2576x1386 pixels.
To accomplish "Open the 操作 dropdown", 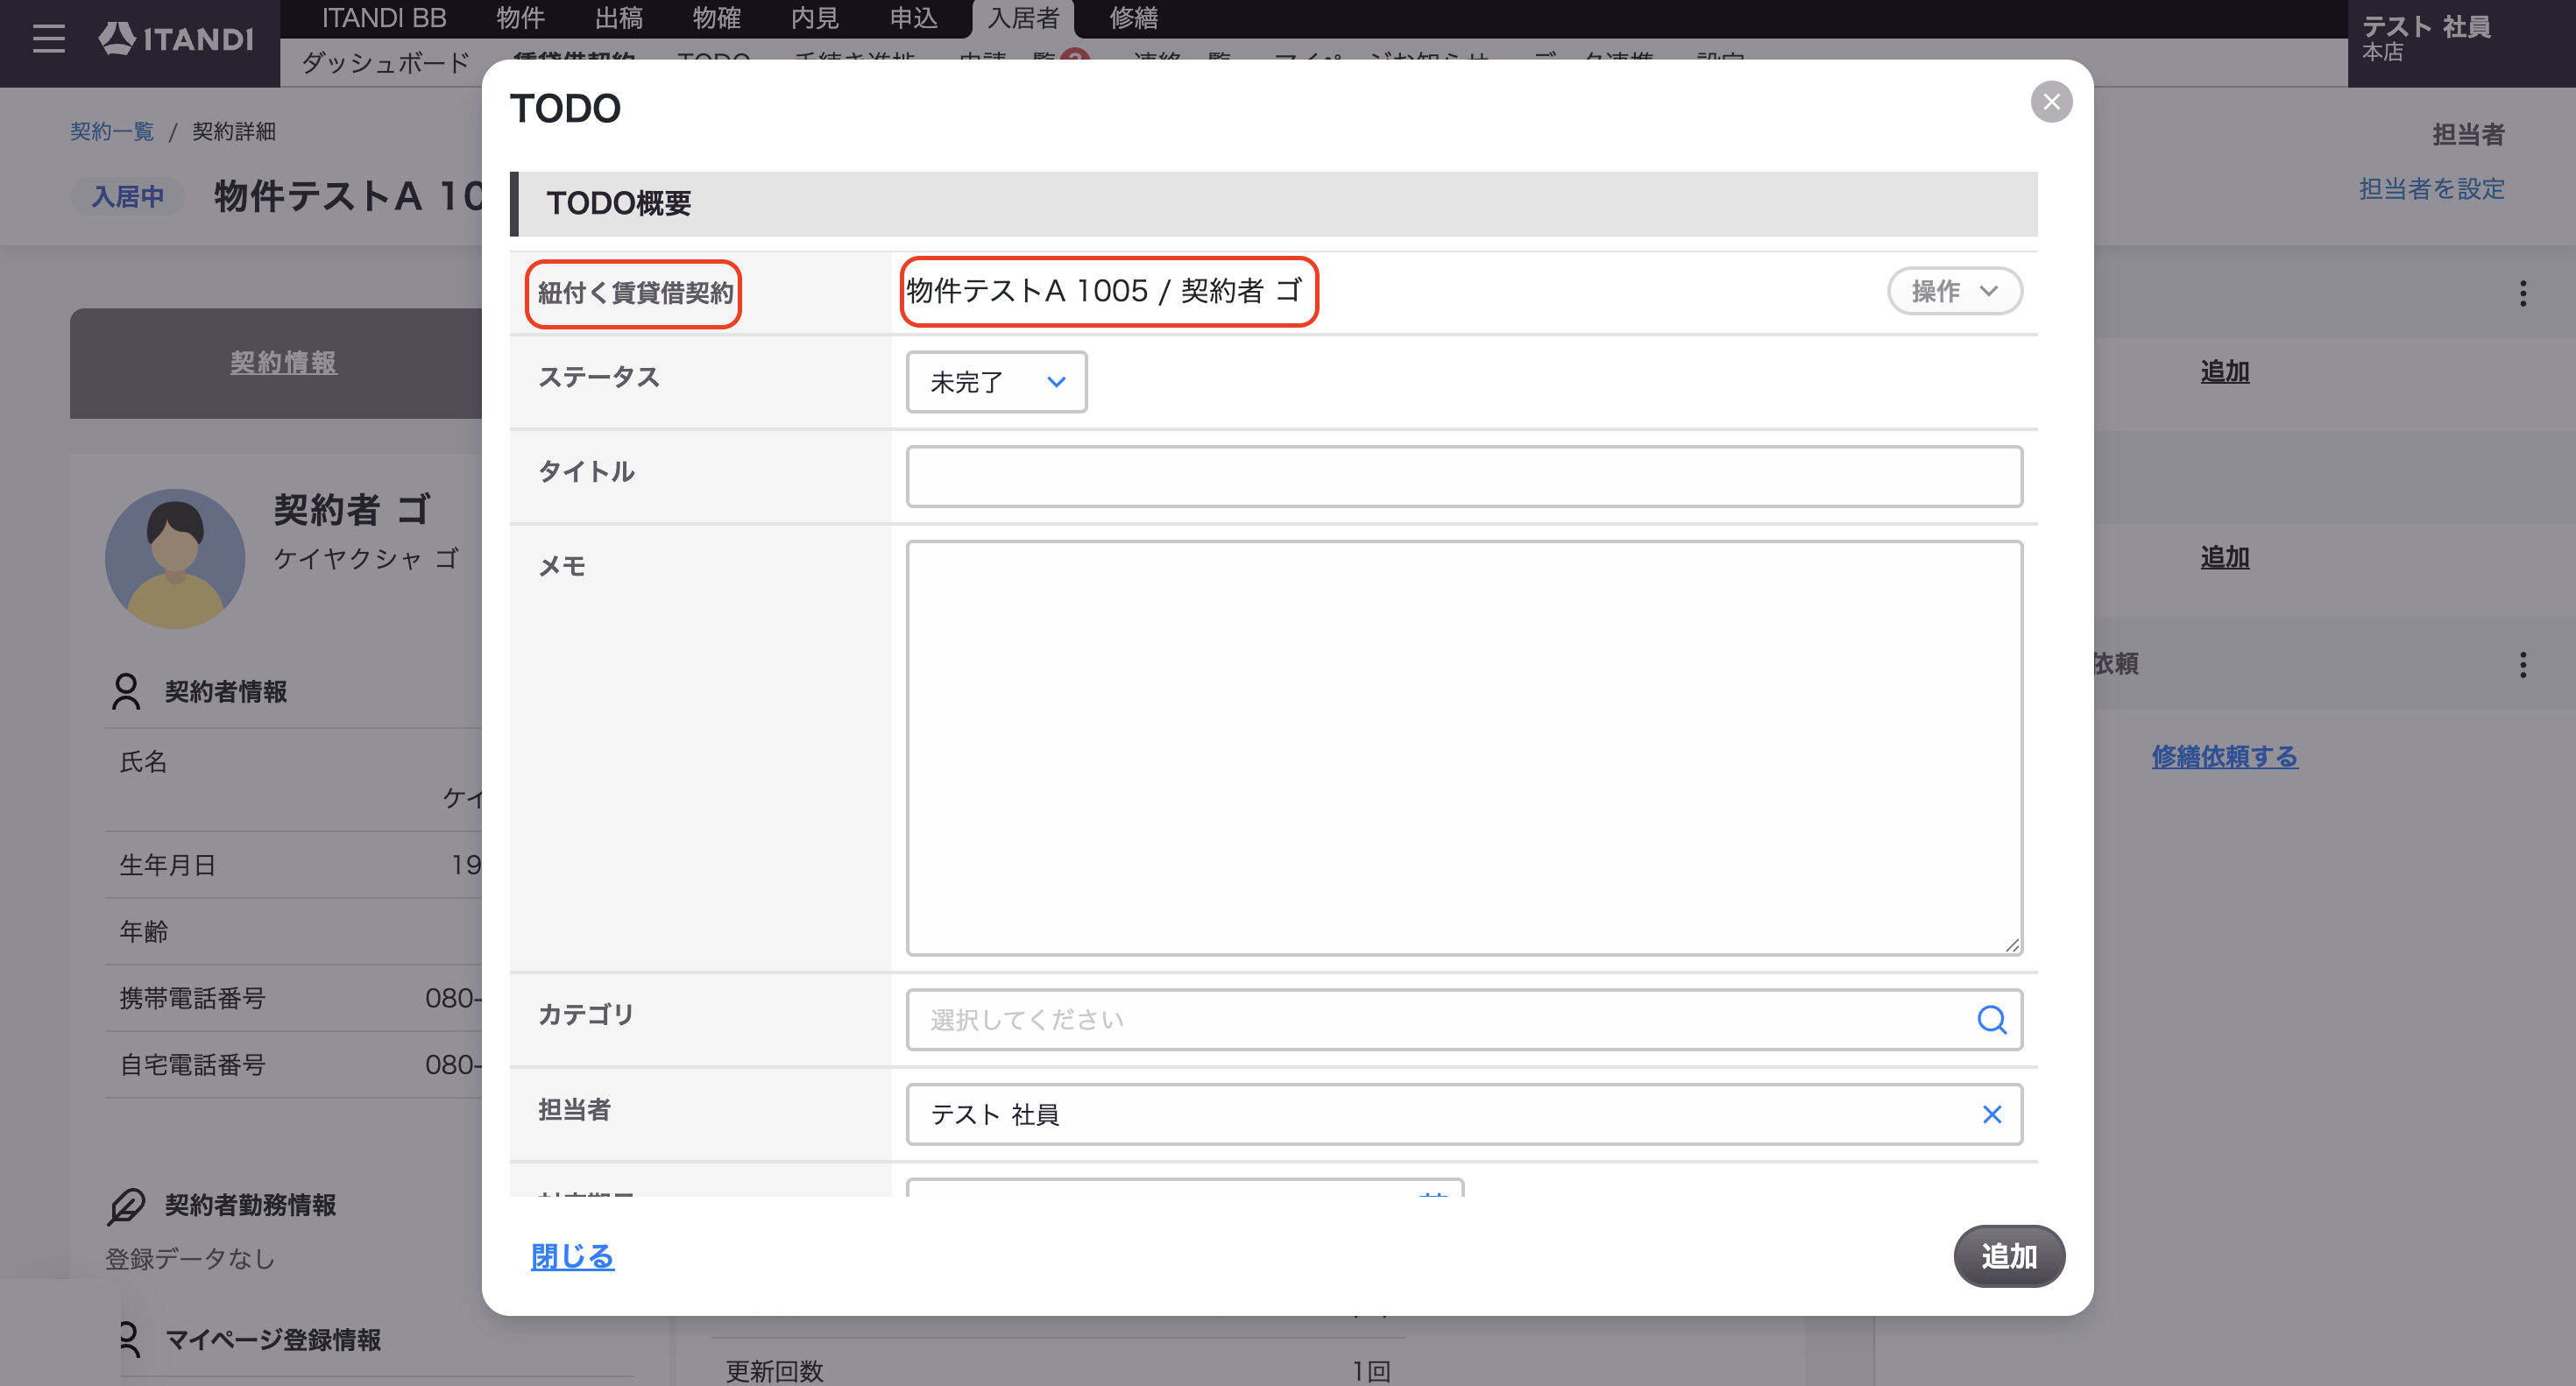I will click(1954, 291).
